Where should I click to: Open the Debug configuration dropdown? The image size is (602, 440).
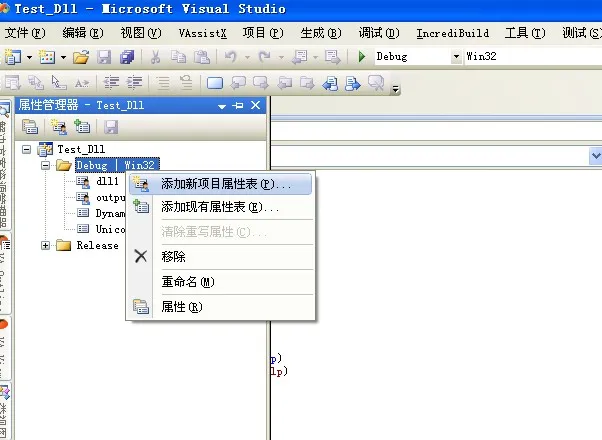point(418,57)
